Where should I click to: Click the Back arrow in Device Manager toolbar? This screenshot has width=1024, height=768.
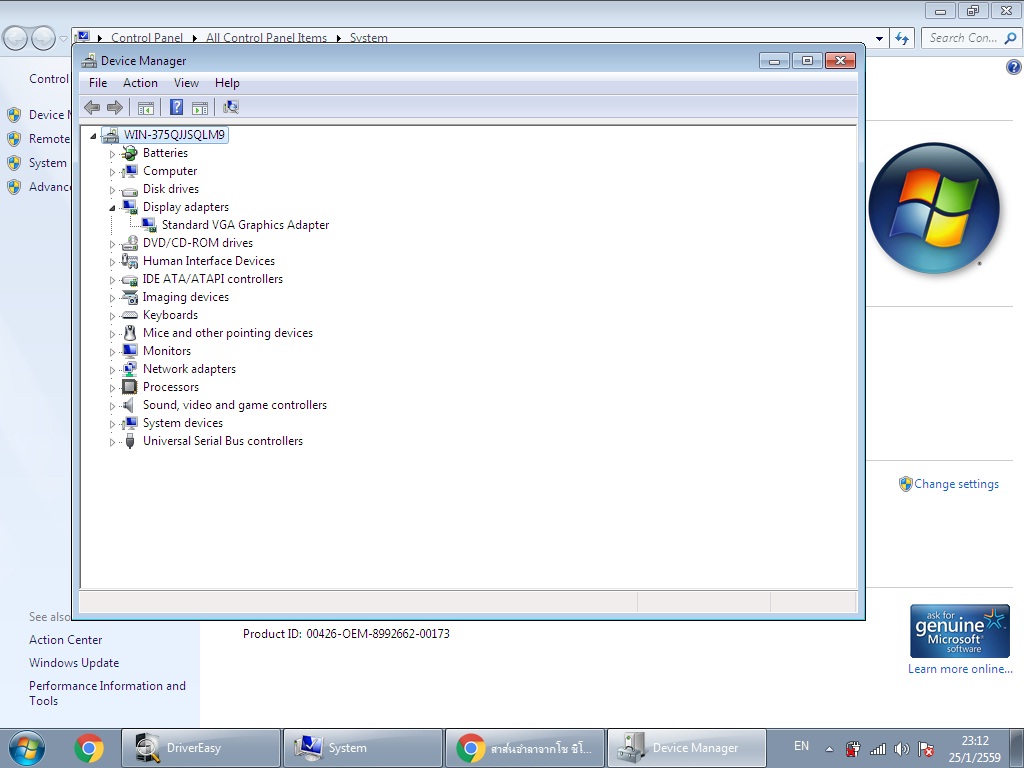click(92, 107)
